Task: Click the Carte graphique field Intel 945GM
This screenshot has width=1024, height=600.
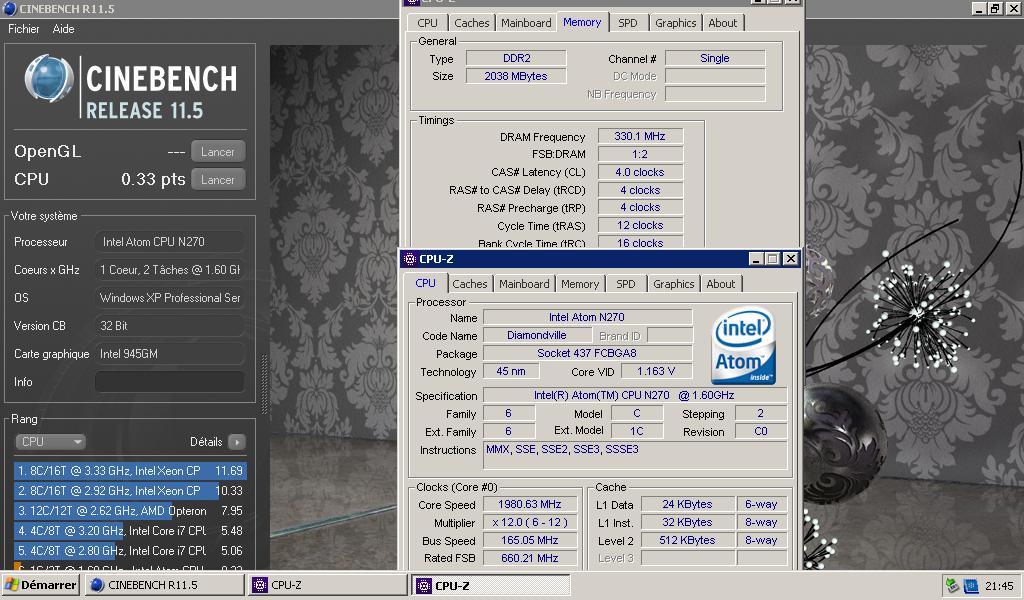Action: pos(170,354)
